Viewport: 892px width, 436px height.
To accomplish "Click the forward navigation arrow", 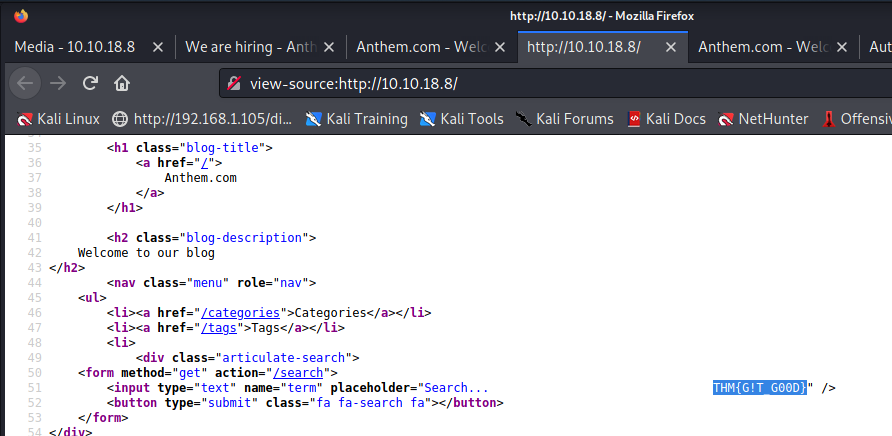I will (57, 83).
